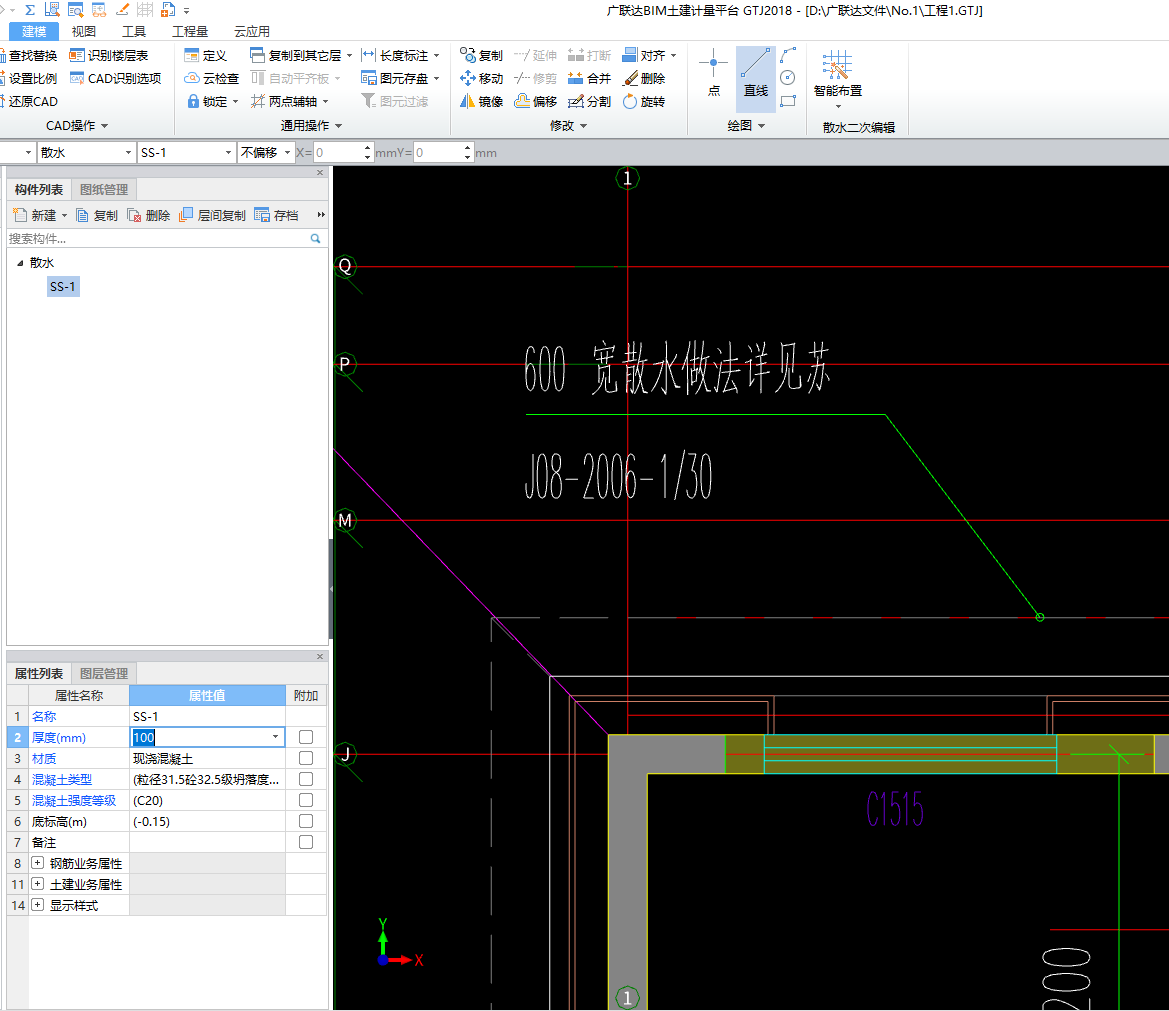Run 云检查 cloud check
Viewport: 1169px width, 1011px height.
(x=211, y=78)
